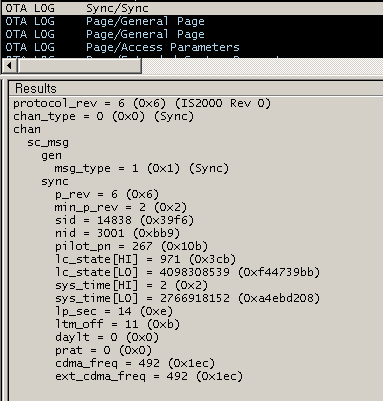The image size is (383, 401).
Task: Select the lp_sec = 14 line
Action: tap(114, 311)
